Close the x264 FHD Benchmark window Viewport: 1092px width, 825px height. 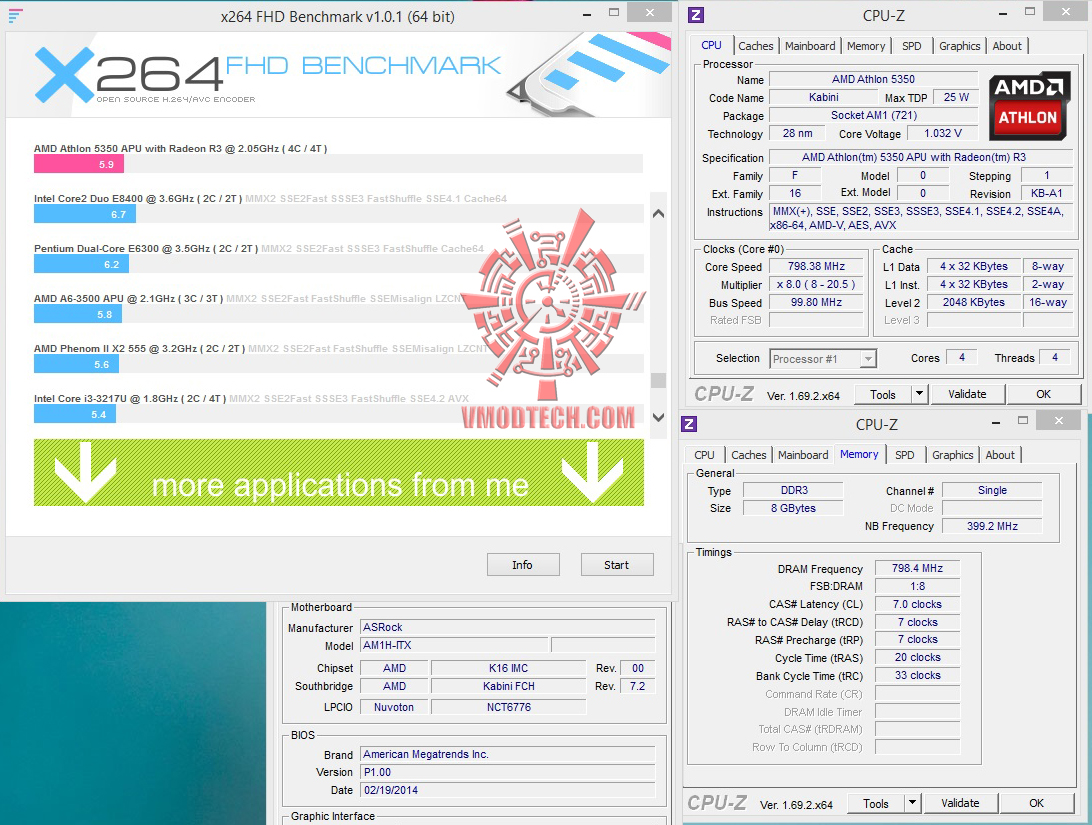coord(650,13)
